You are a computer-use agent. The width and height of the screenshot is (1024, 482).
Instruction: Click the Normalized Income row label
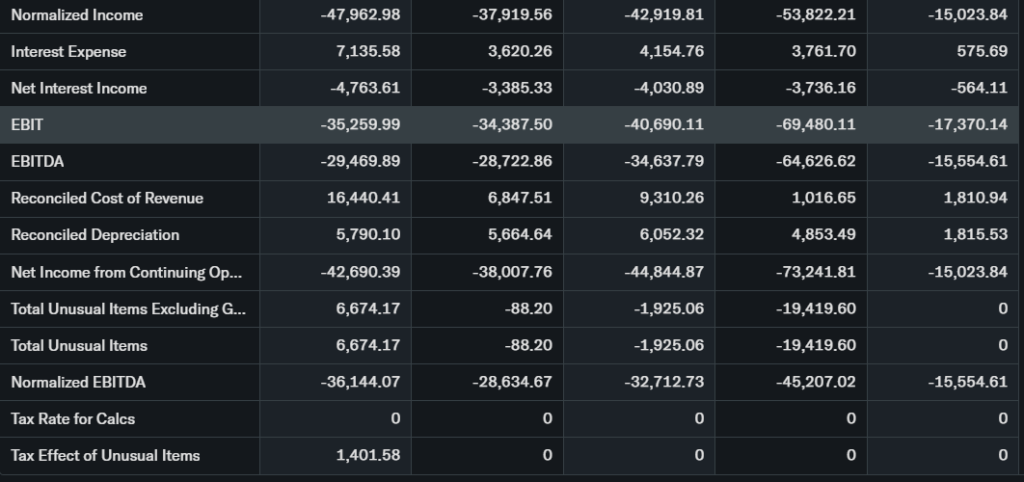coord(77,15)
